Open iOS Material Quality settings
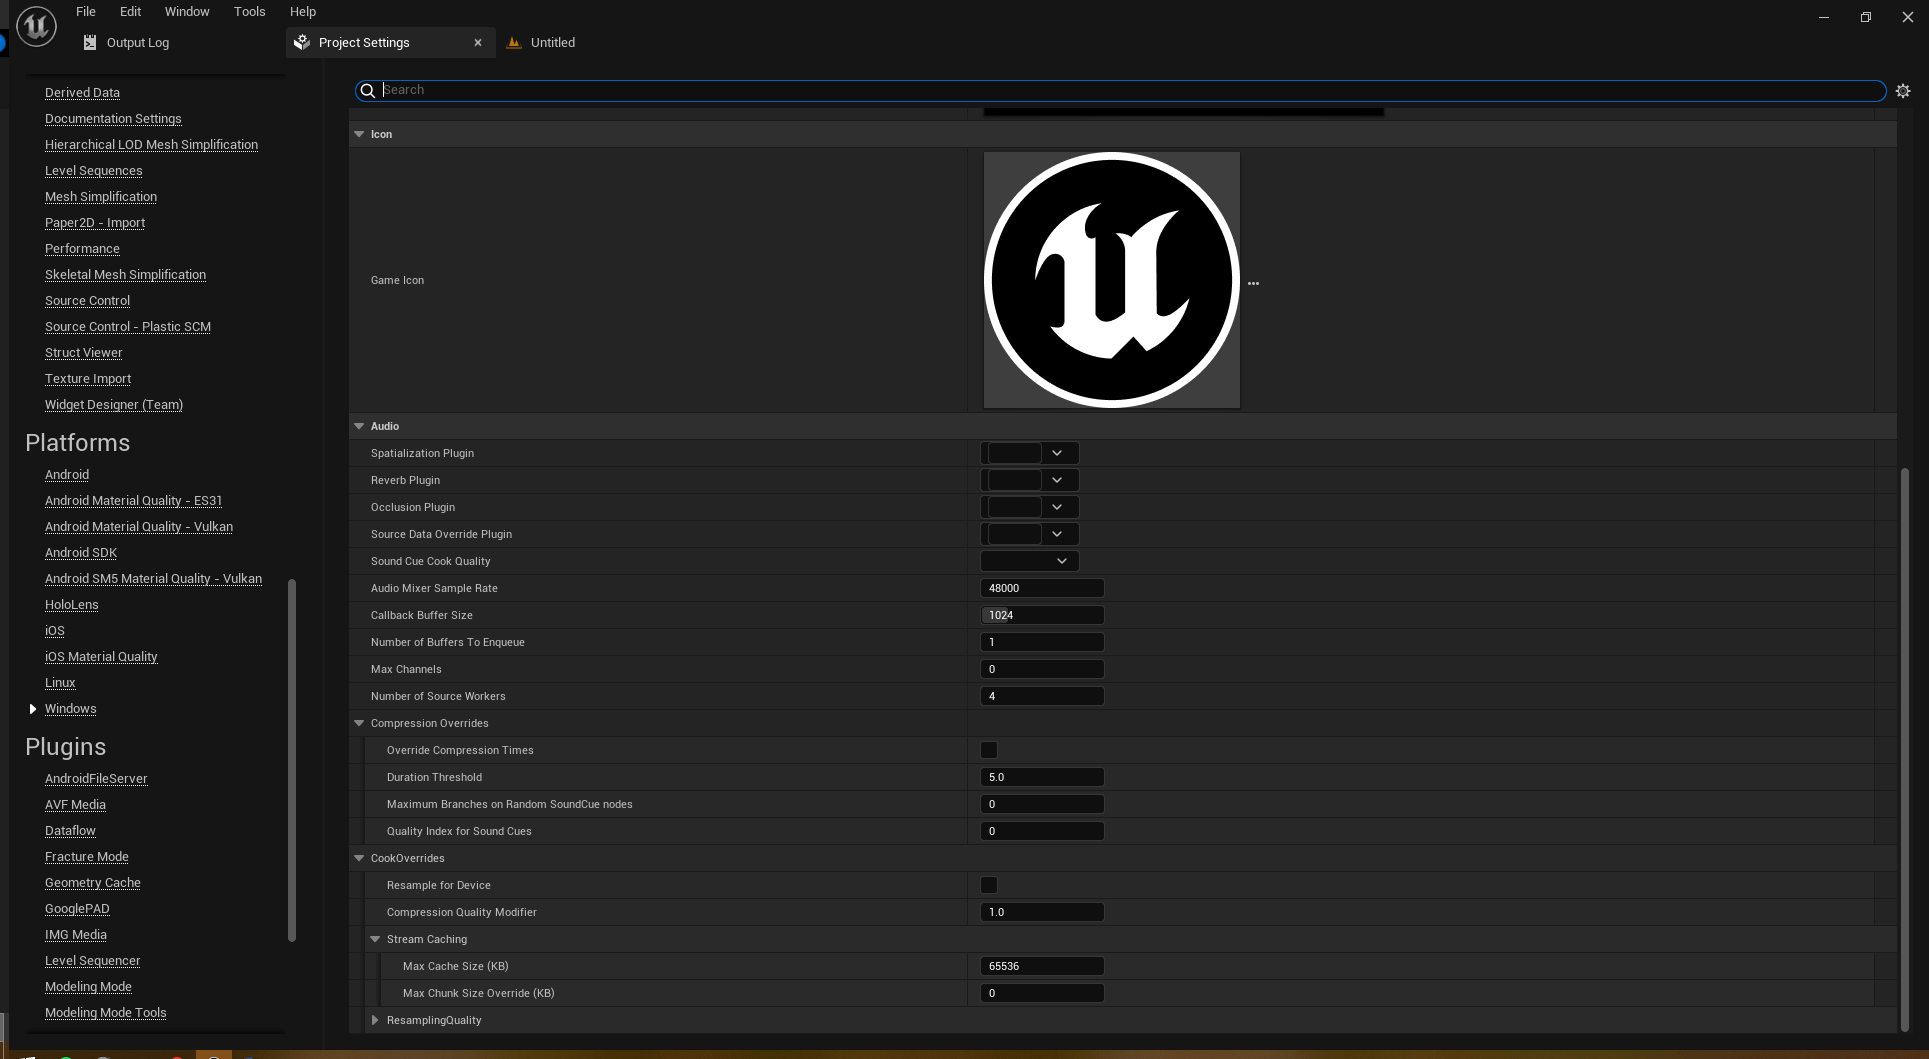Image resolution: width=1929 pixels, height=1059 pixels. [101, 656]
